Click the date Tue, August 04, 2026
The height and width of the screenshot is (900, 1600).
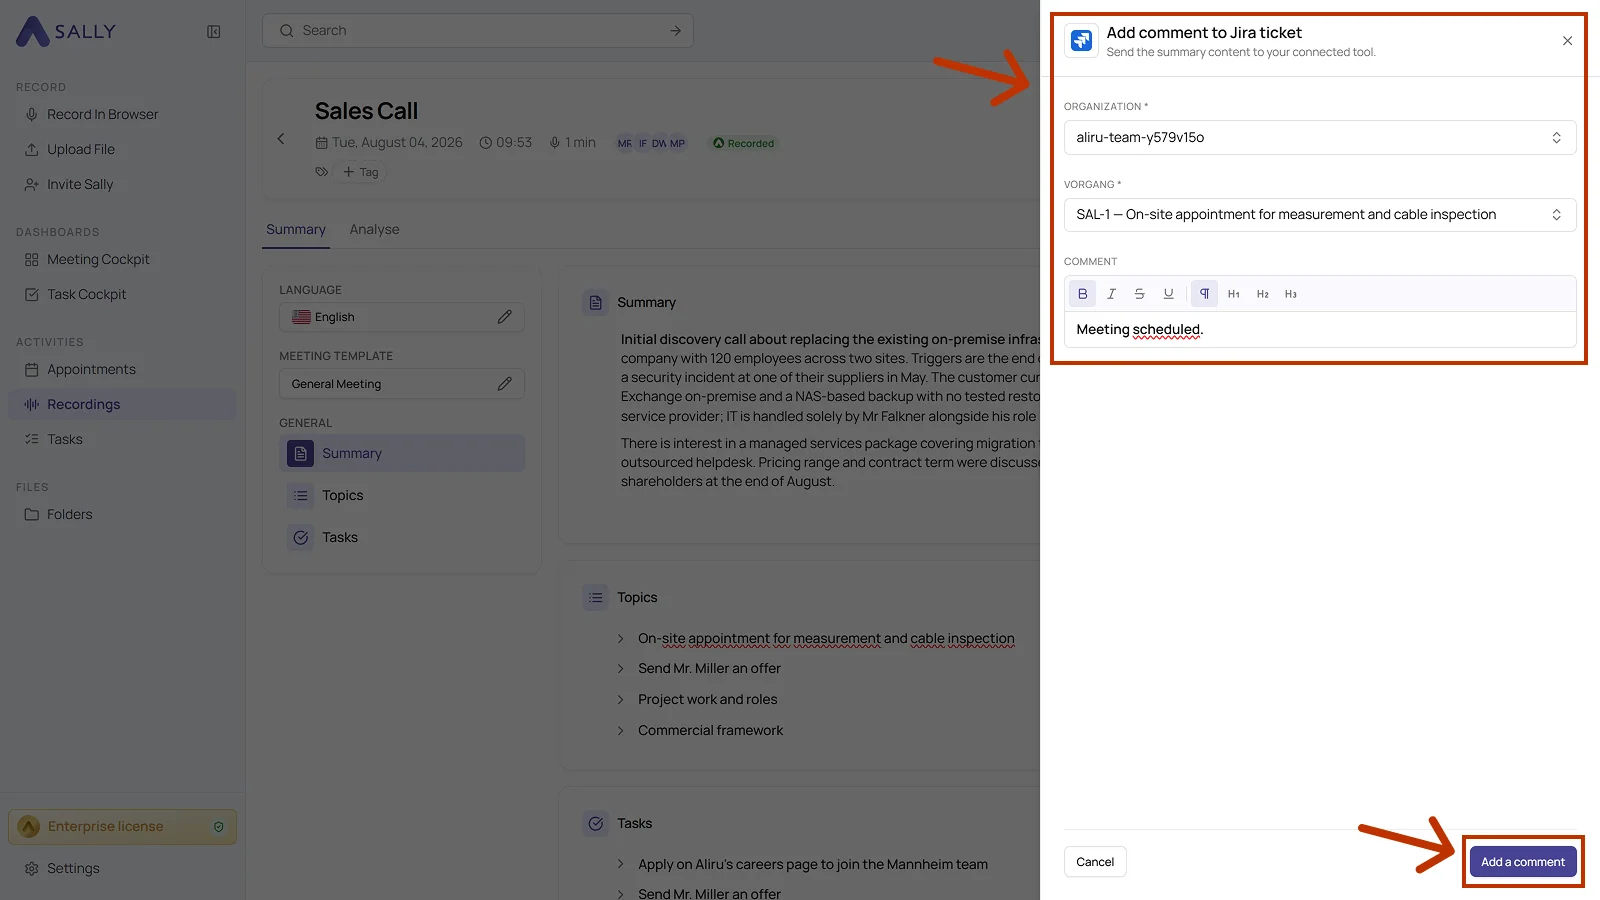coord(389,143)
